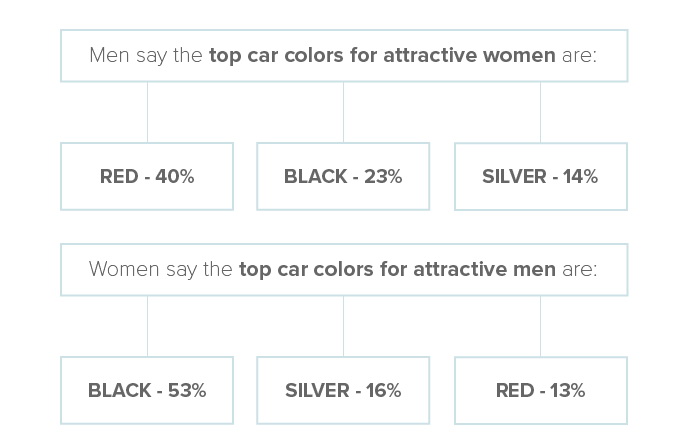The height and width of the screenshot is (441, 694).
Task: Click the connector line above "SILVER - 14%"
Action: click(540, 112)
